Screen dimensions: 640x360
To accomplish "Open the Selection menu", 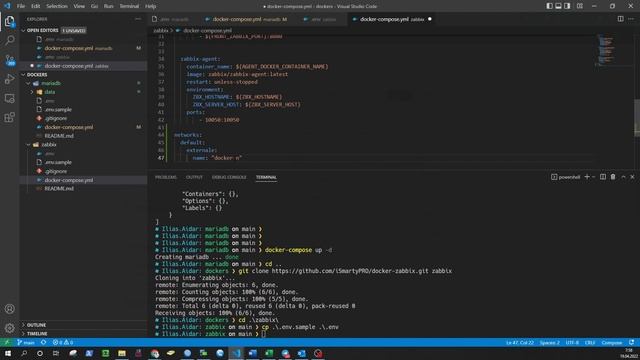I will coord(57,6).
